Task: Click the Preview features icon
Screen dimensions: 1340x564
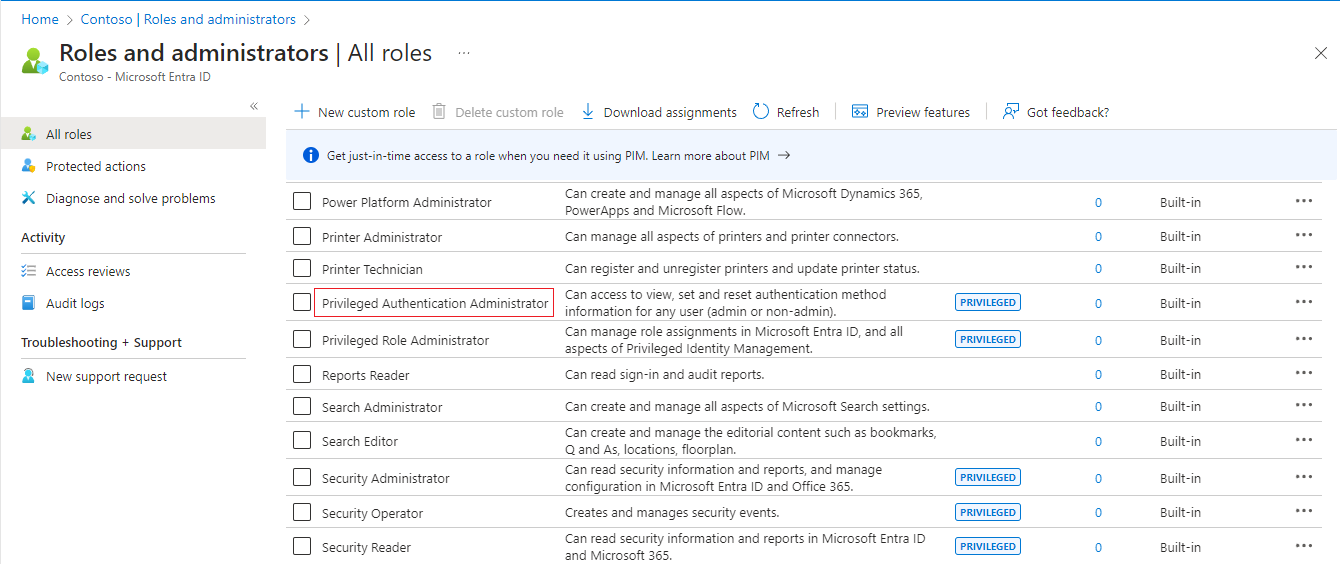Action: (860, 112)
